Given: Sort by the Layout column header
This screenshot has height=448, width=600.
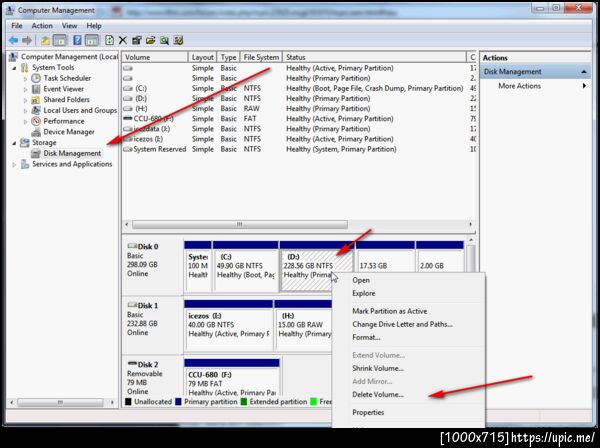Looking at the screenshot, I should [x=202, y=57].
